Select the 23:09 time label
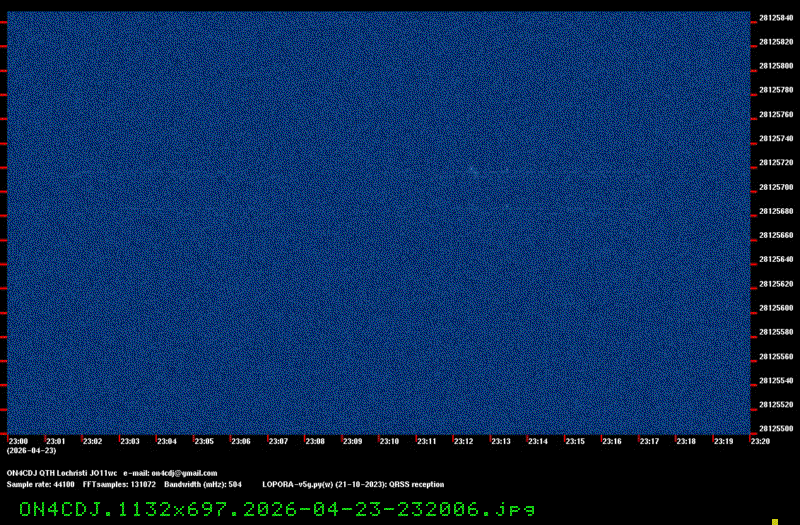 352,441
